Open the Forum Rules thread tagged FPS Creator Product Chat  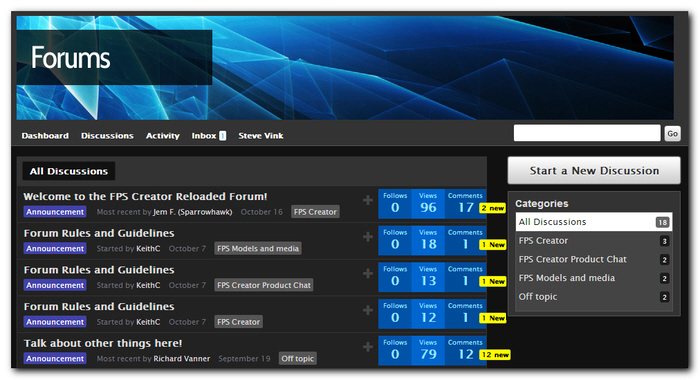99,270
